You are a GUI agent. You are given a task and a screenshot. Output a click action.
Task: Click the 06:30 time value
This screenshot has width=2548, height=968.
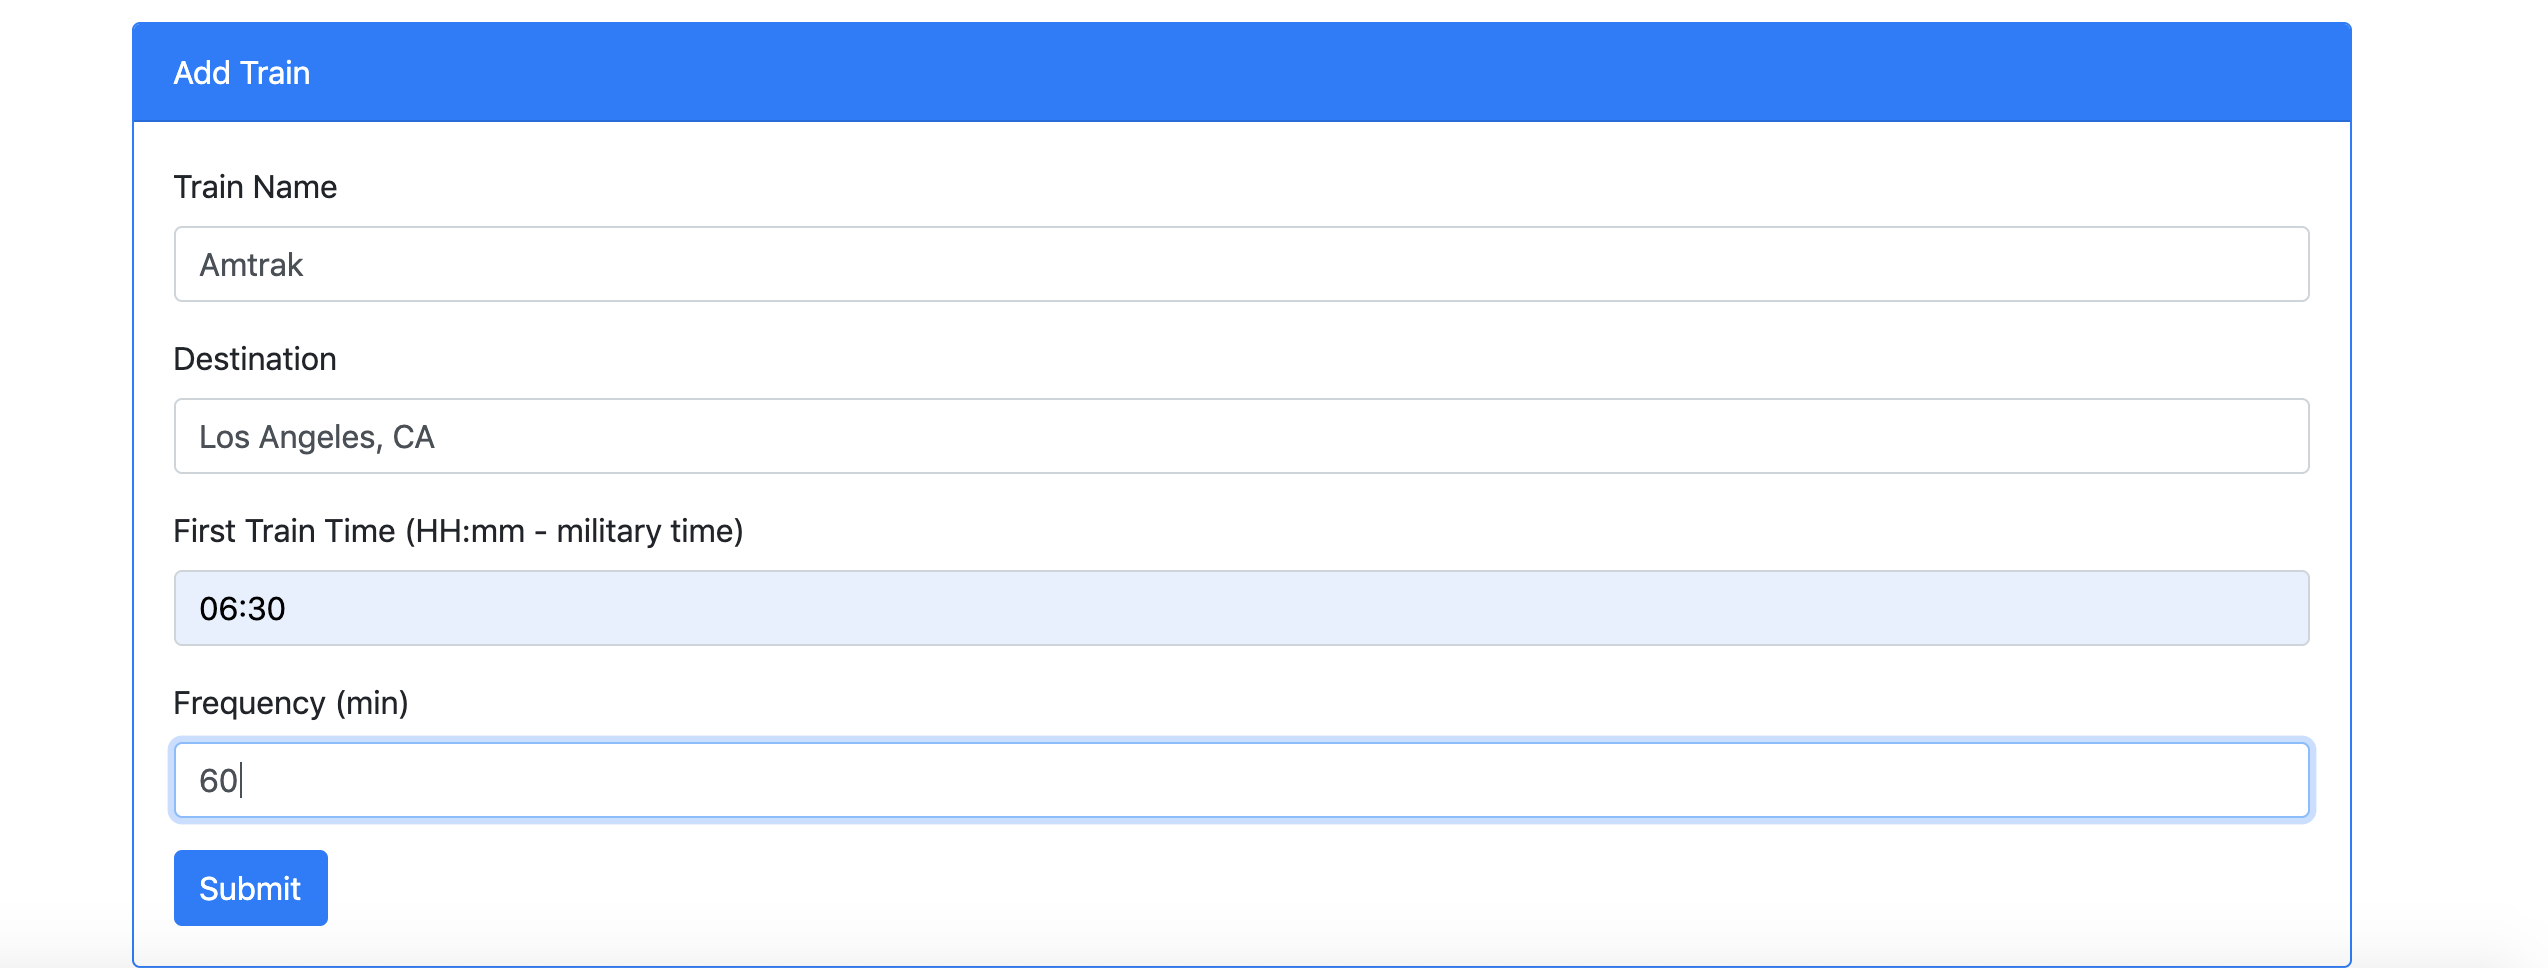(x=241, y=607)
